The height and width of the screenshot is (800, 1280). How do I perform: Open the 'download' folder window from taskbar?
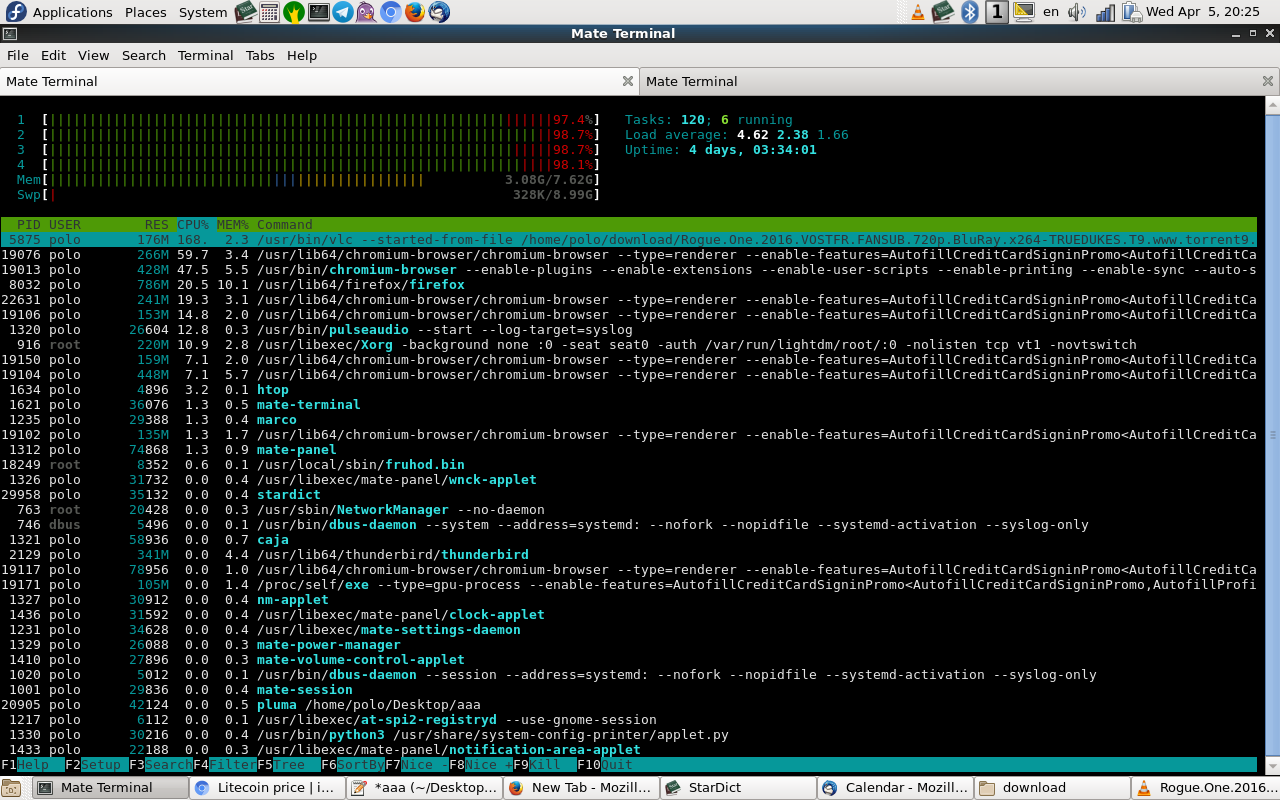(1051, 788)
